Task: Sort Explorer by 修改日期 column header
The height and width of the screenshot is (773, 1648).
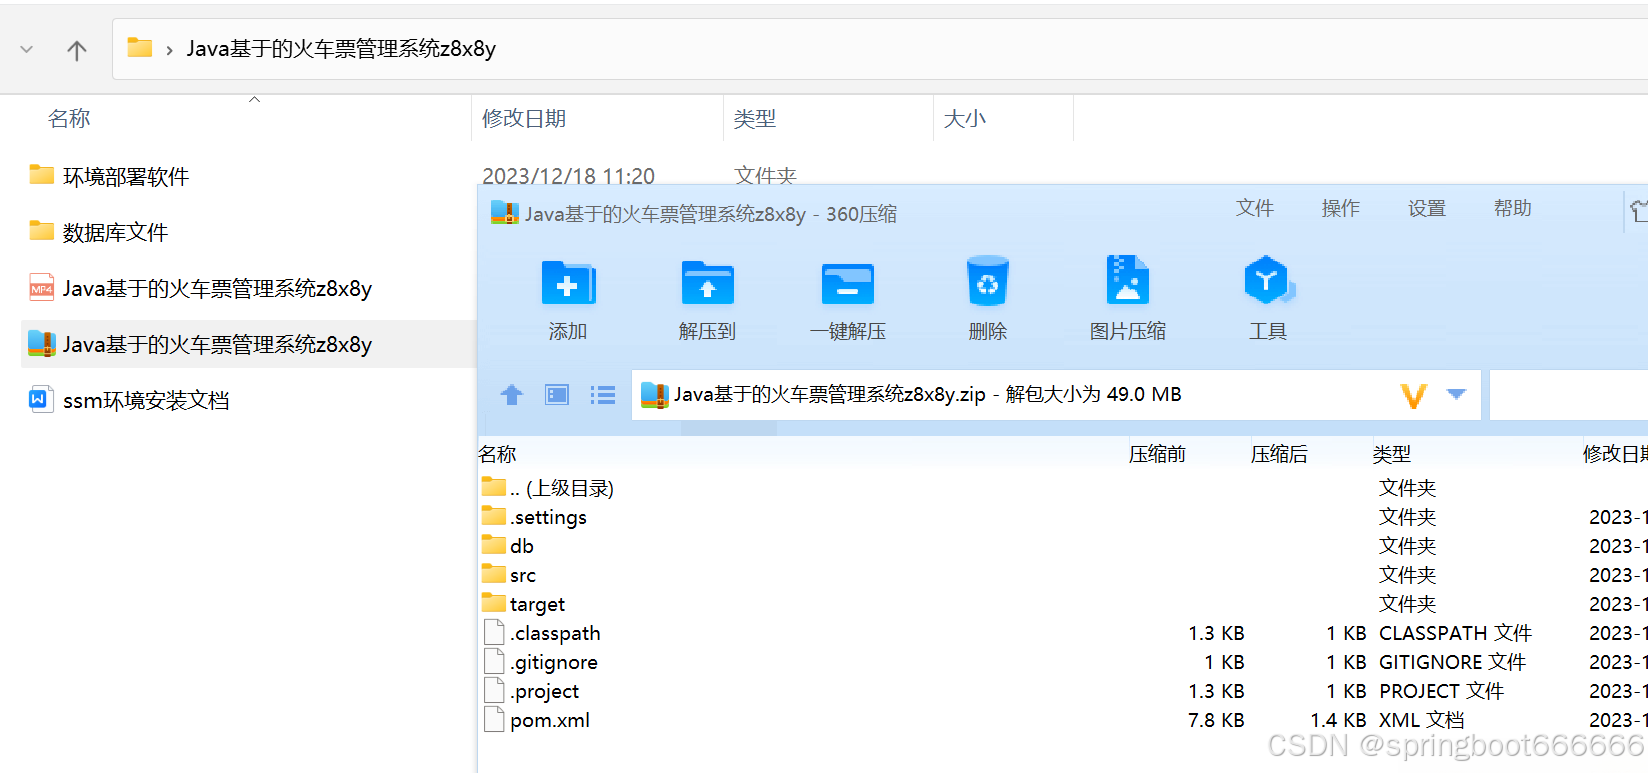Action: [524, 118]
